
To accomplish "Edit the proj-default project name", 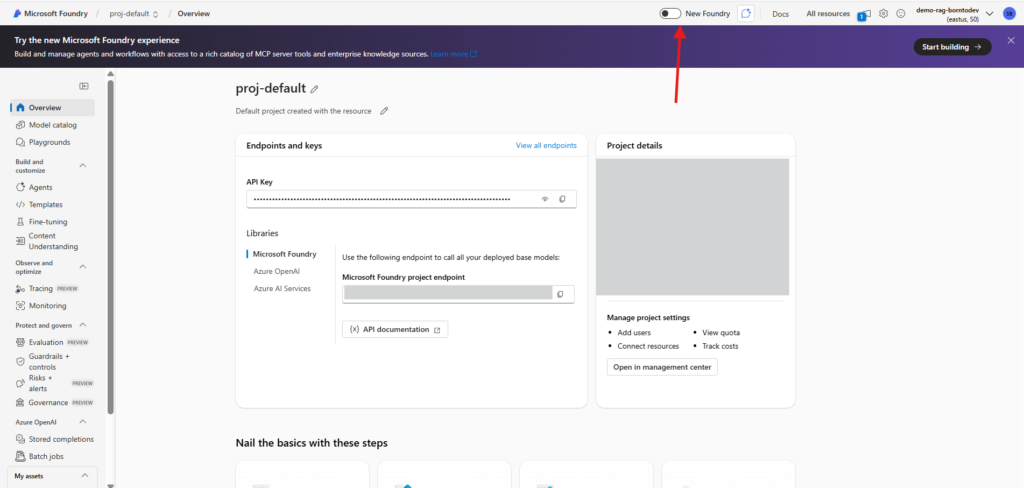I will pyautogui.click(x=315, y=89).
